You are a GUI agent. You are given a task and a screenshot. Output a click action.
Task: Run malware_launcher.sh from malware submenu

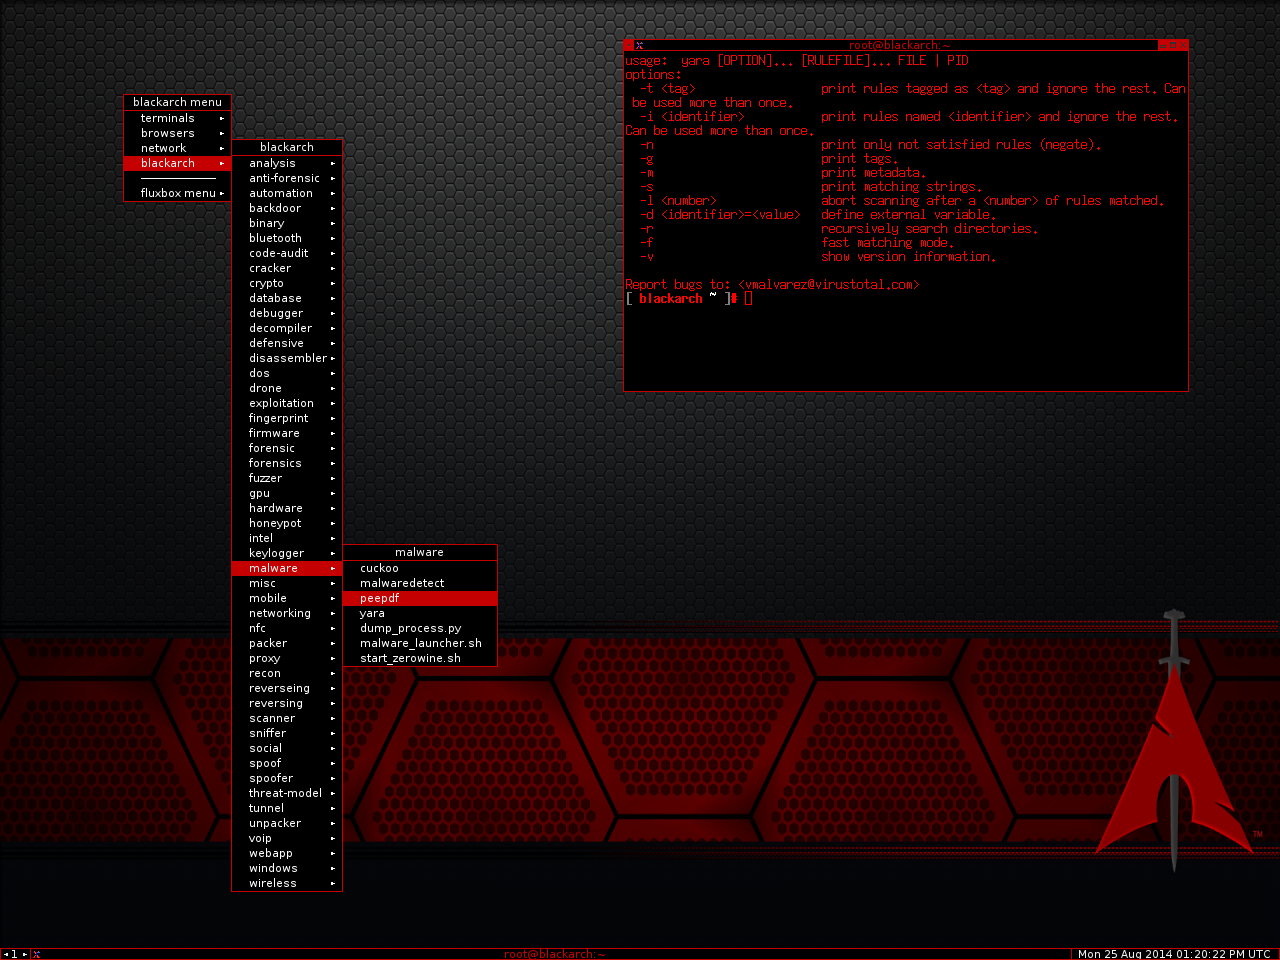tap(420, 643)
